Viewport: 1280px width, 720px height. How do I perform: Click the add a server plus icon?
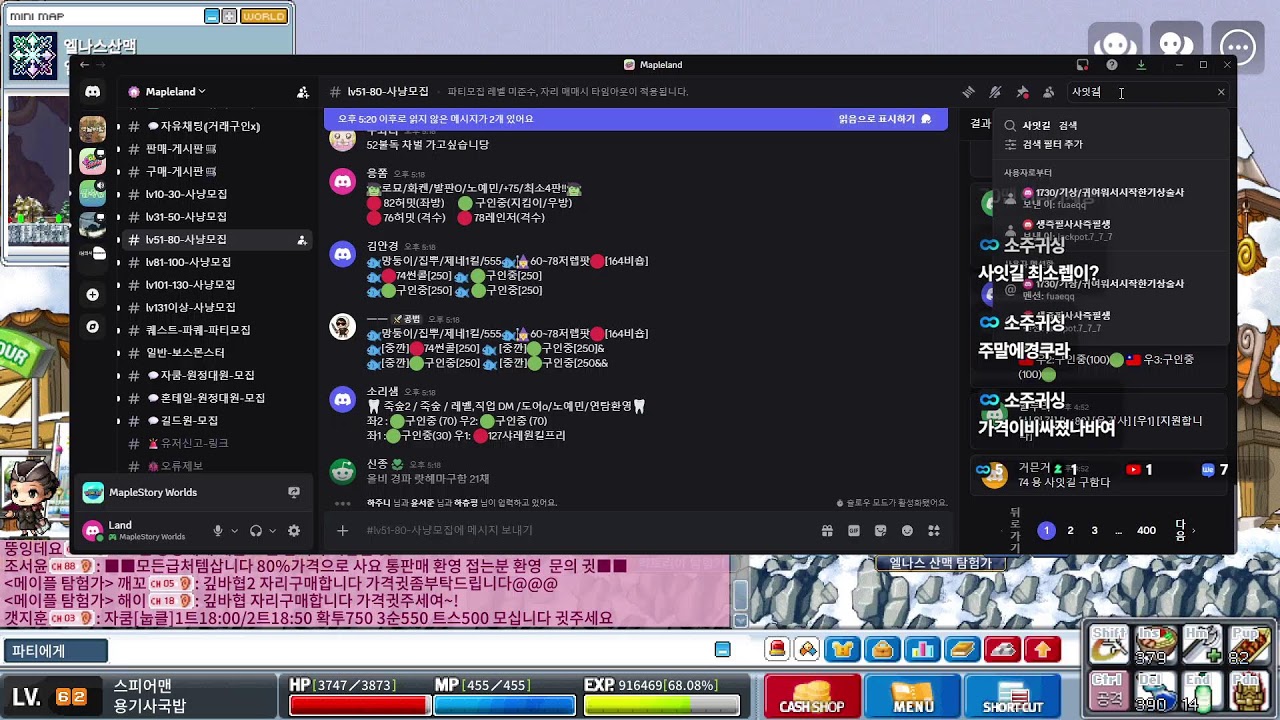click(92, 295)
